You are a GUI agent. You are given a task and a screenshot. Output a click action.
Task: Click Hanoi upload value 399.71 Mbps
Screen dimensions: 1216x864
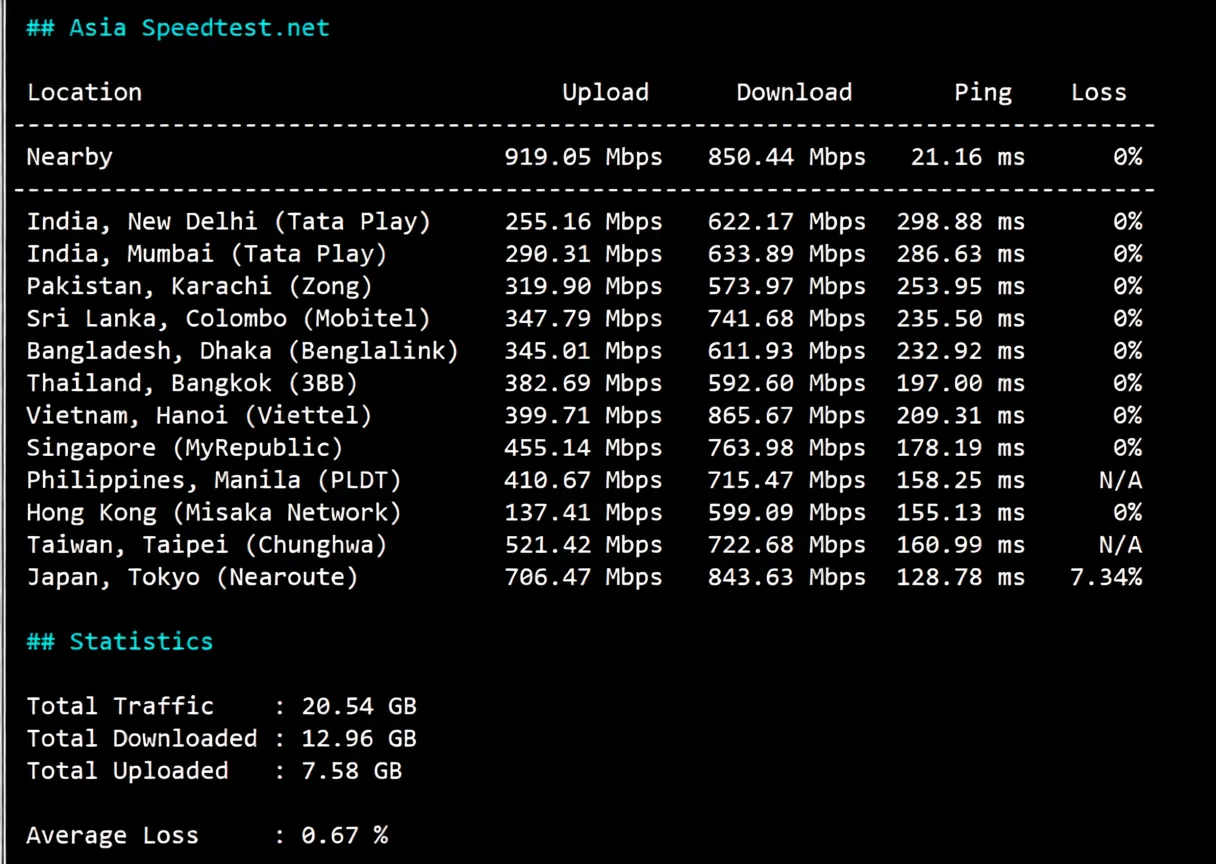click(583, 416)
